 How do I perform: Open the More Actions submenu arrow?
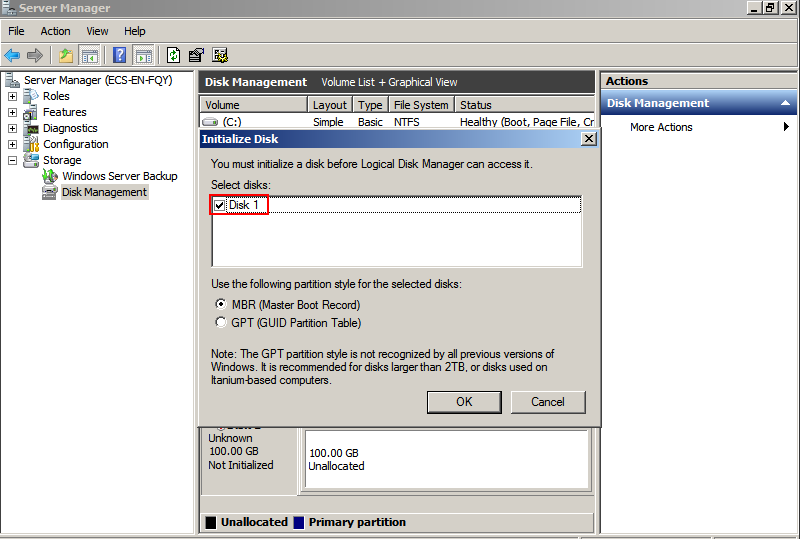[786, 127]
